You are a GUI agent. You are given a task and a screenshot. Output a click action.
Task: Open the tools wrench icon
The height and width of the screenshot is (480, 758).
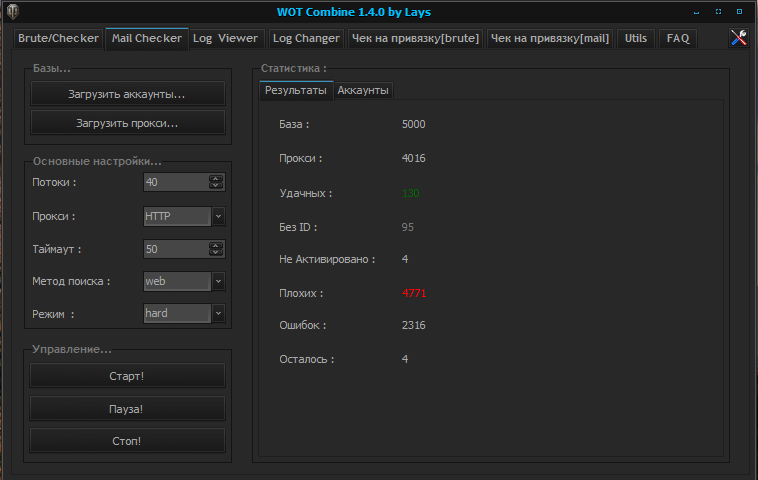coord(739,37)
